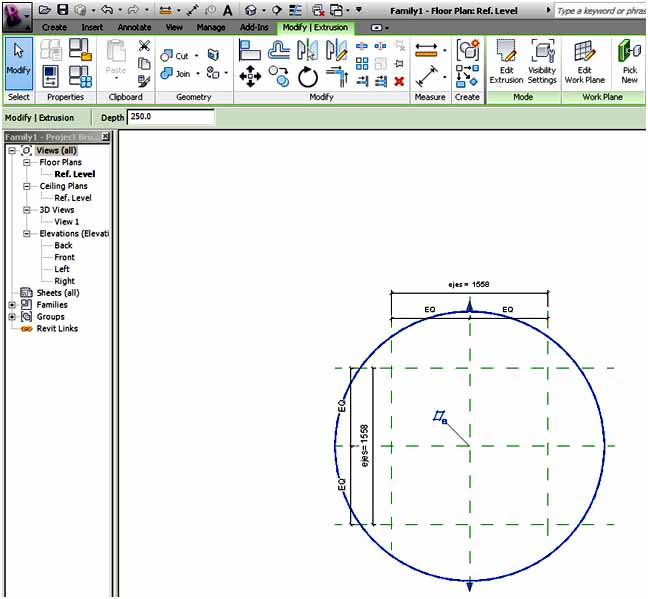Select the Front elevation view
This screenshot has width=648, height=599.
click(x=64, y=257)
